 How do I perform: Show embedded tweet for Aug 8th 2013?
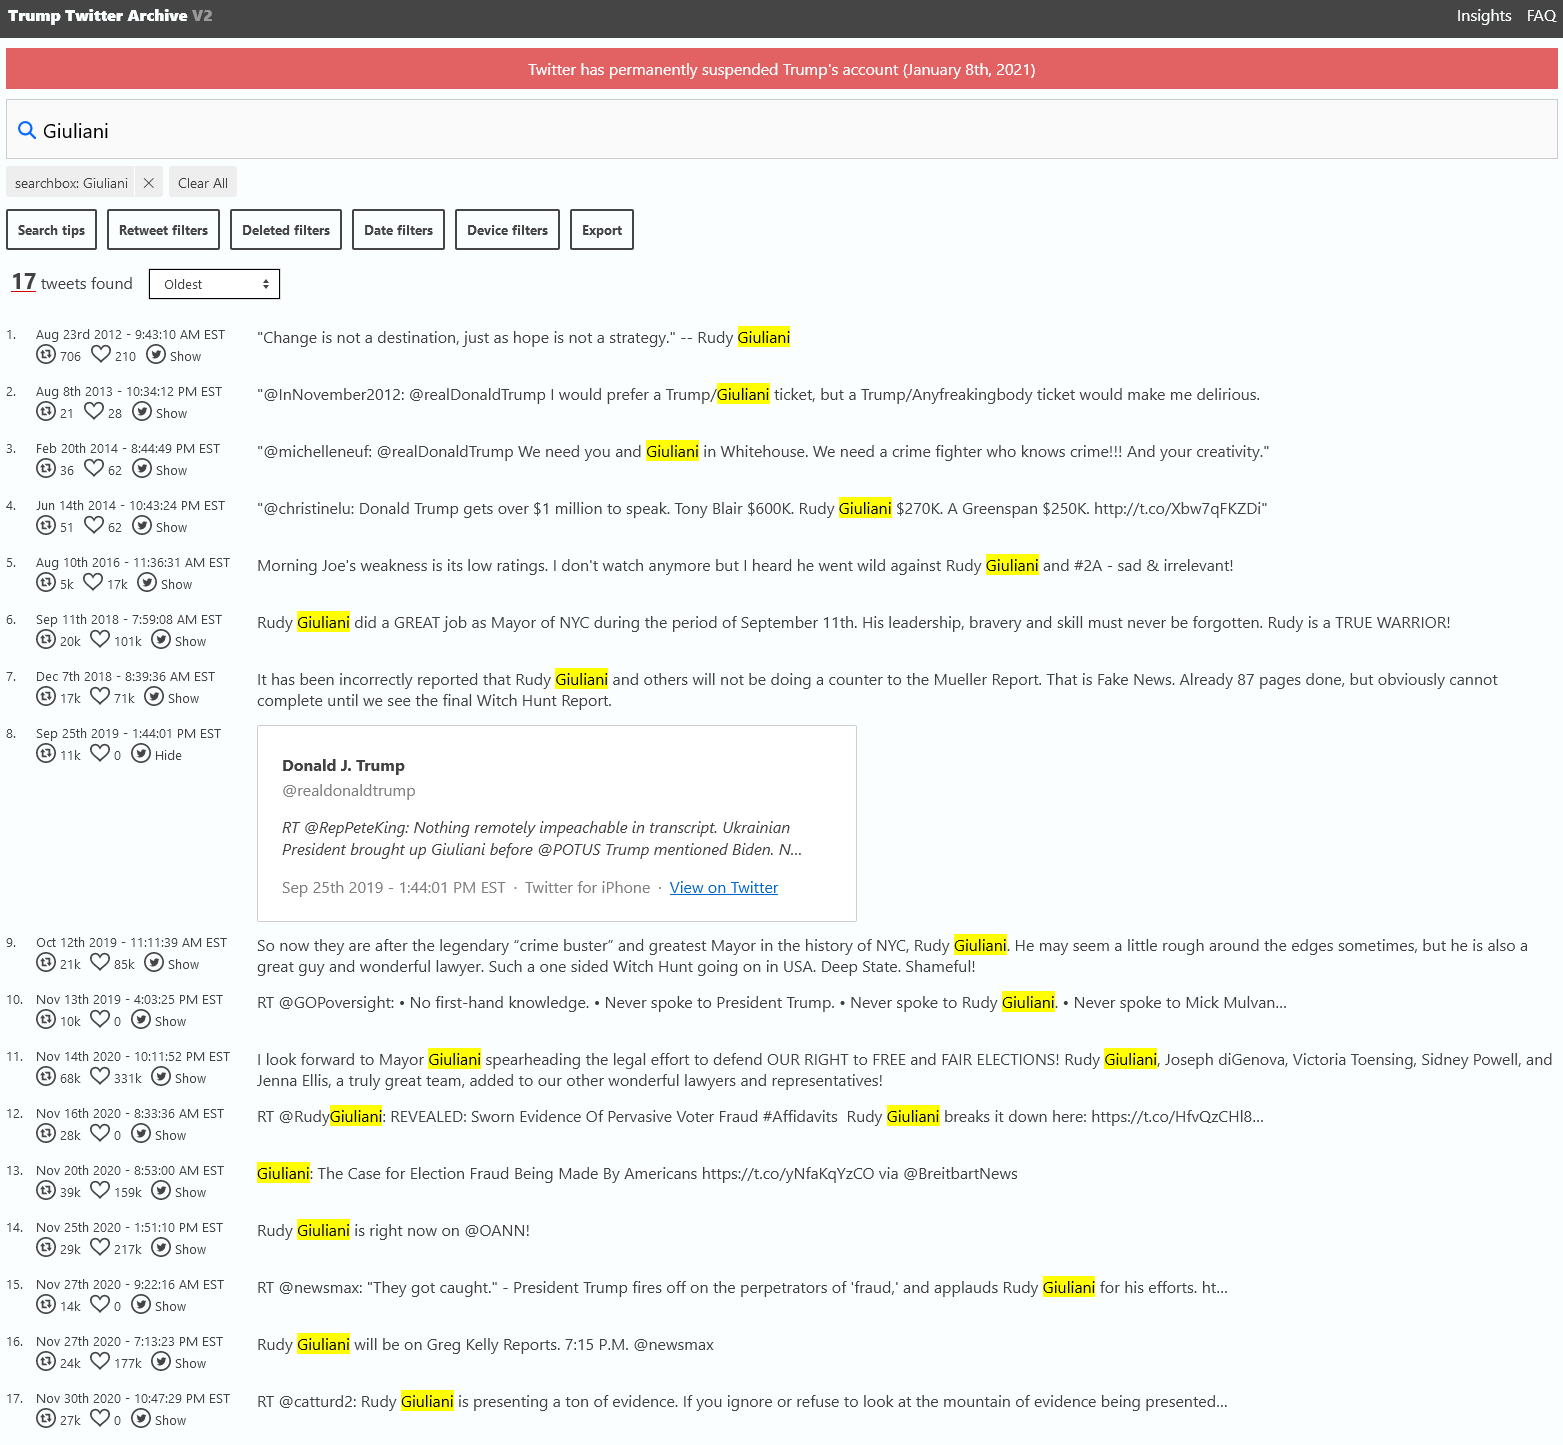coord(171,413)
